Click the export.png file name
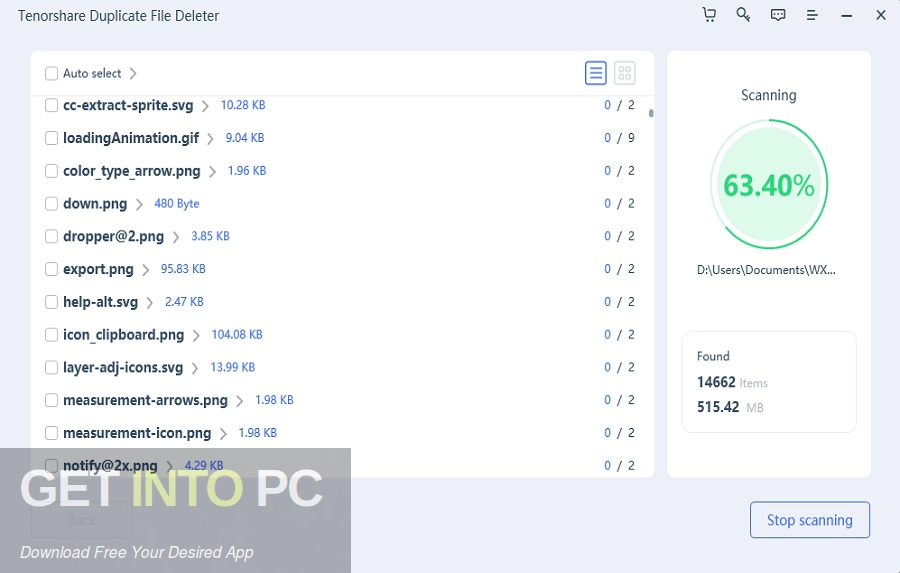 (x=98, y=269)
